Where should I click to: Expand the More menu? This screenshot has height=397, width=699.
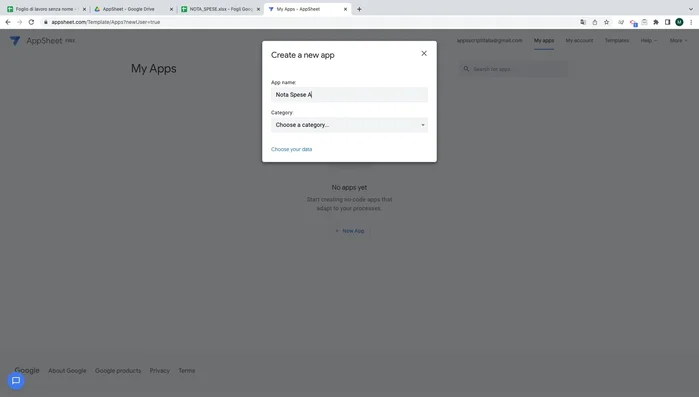[678, 41]
